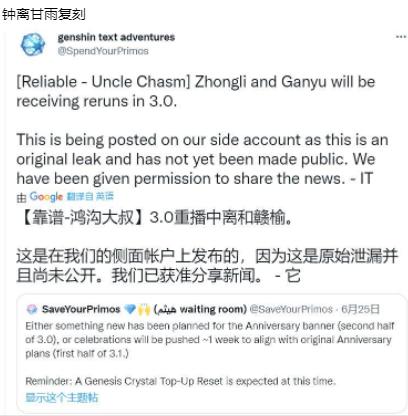
Task: Click the Google translate logo
Action: [x=46, y=197]
